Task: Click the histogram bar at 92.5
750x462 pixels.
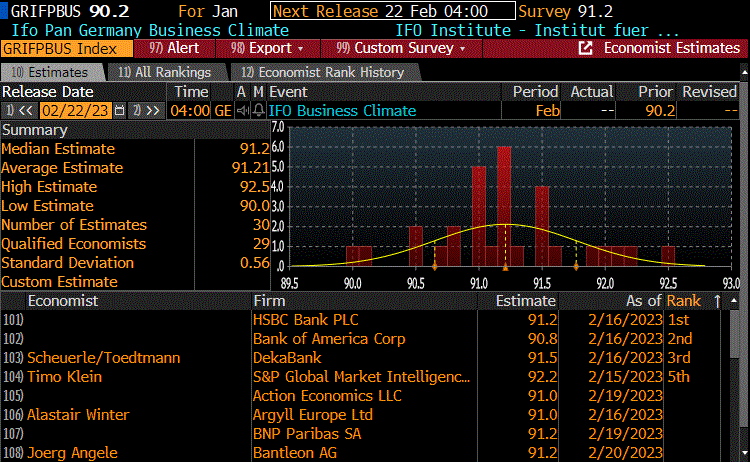Action: pos(668,256)
